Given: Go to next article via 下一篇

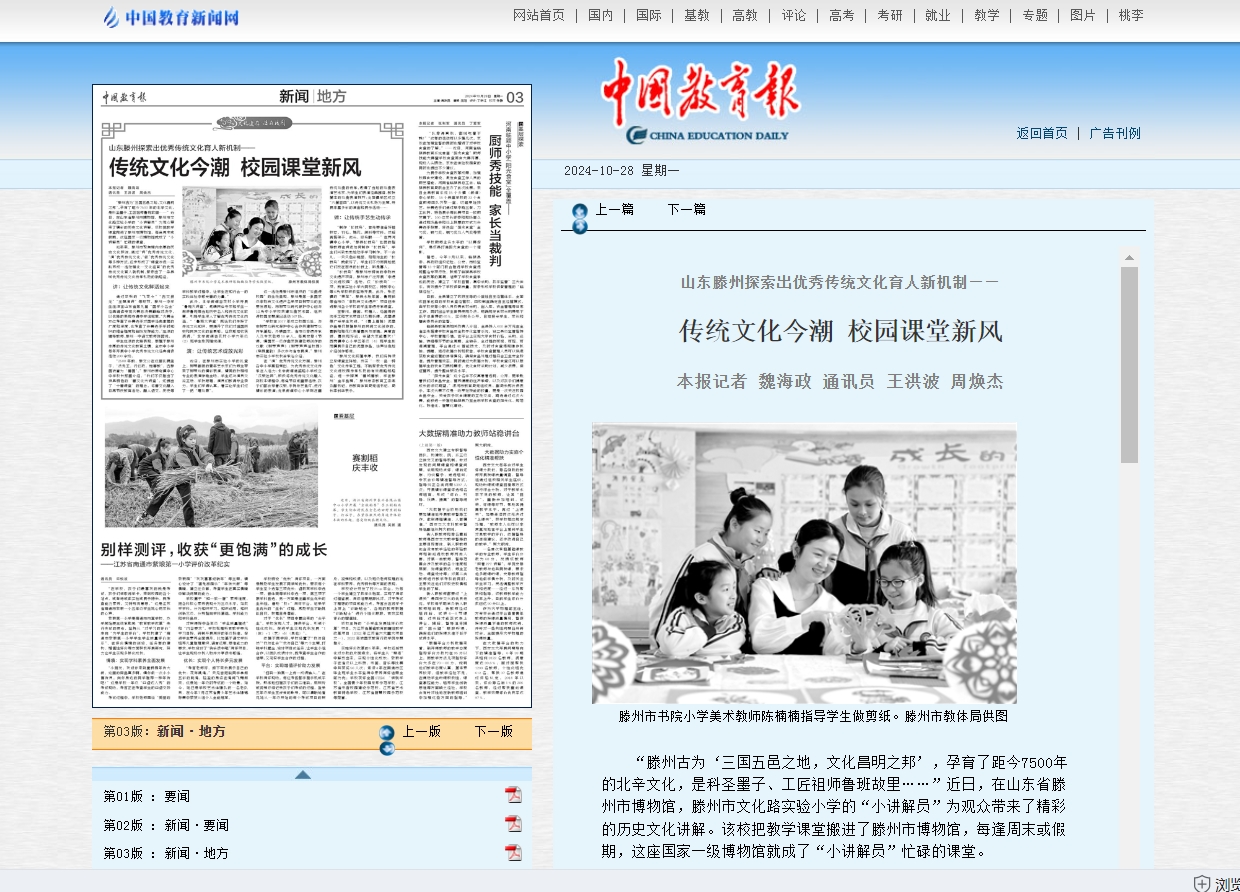Looking at the screenshot, I should point(687,209).
